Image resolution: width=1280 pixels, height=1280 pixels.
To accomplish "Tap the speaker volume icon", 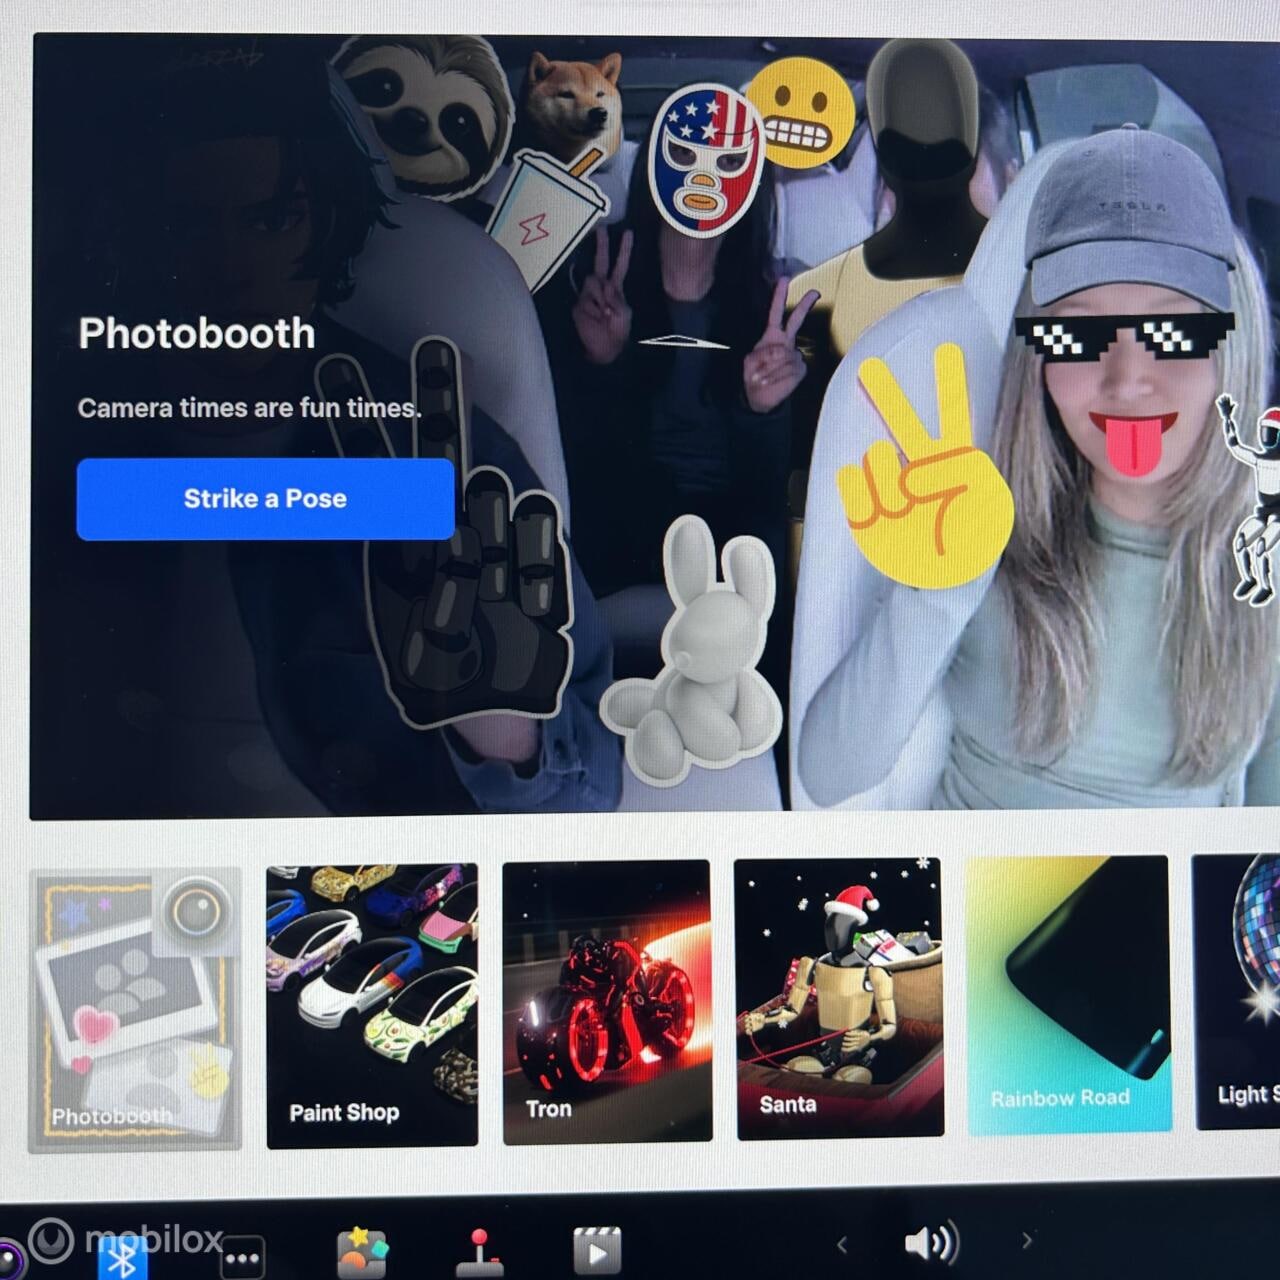I will click(x=930, y=1243).
